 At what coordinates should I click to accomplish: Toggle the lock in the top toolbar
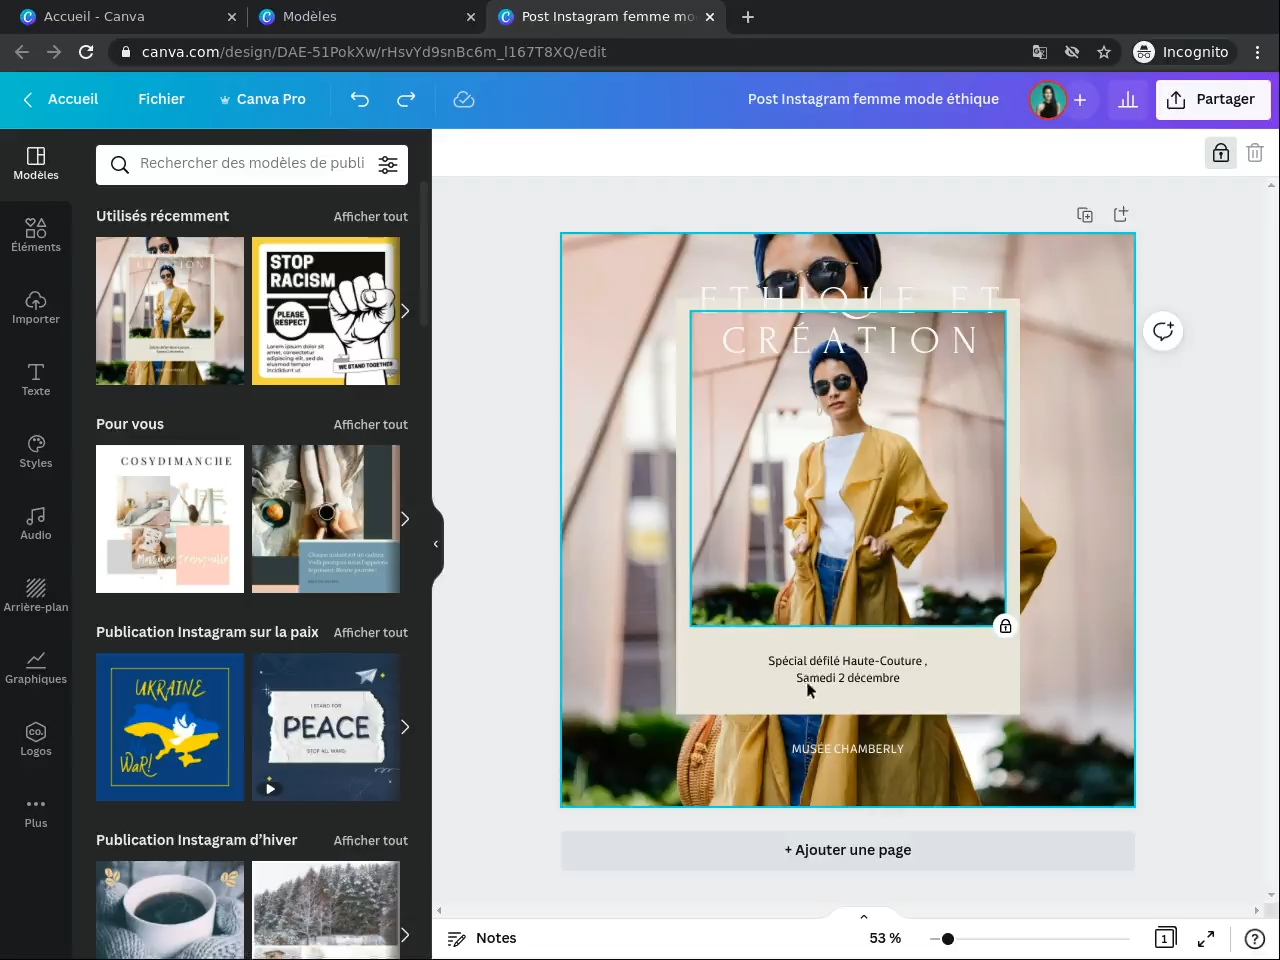[1221, 153]
